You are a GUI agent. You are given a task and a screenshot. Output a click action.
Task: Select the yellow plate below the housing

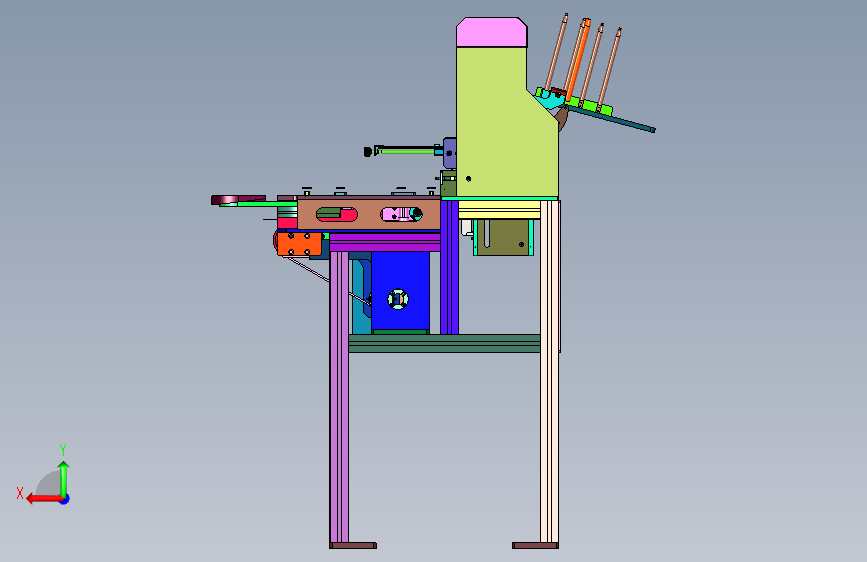(x=499, y=210)
